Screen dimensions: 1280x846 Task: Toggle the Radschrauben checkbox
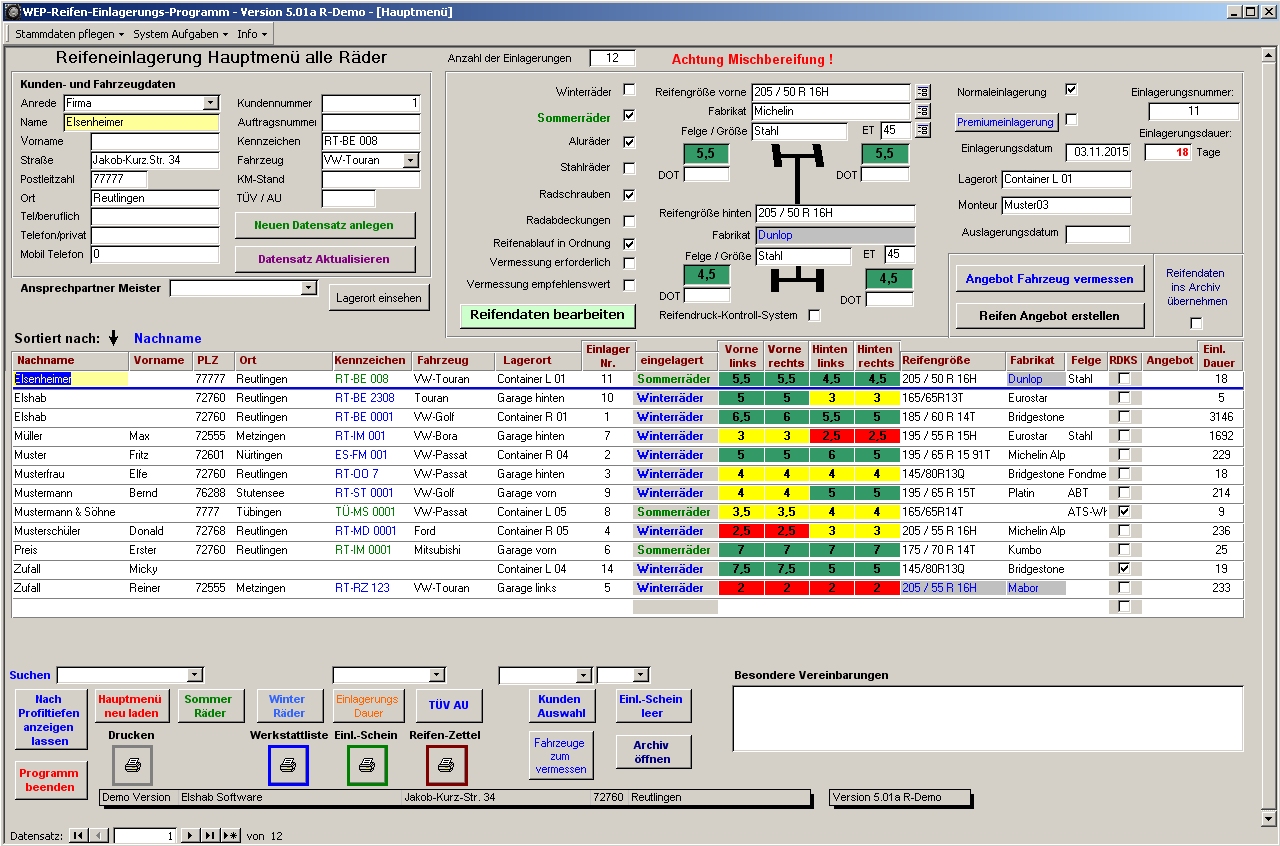pos(629,195)
